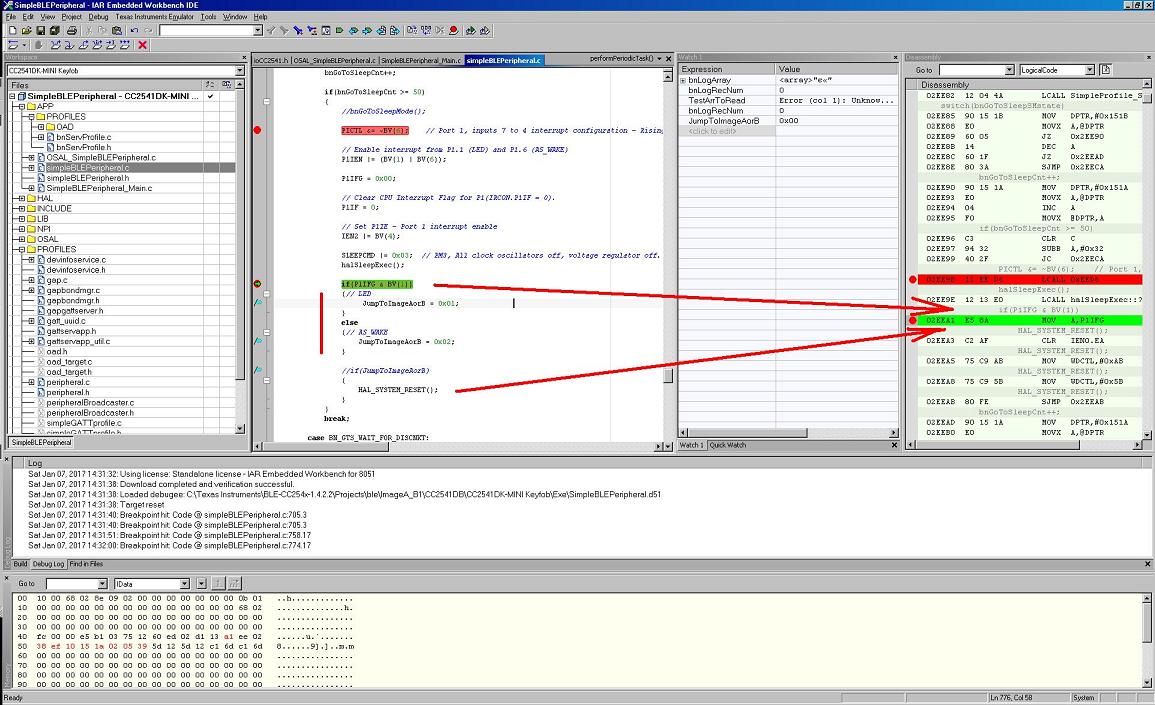Open the IData memory zone dropdown
Image resolution: width=1155 pixels, height=705 pixels.
(x=184, y=583)
